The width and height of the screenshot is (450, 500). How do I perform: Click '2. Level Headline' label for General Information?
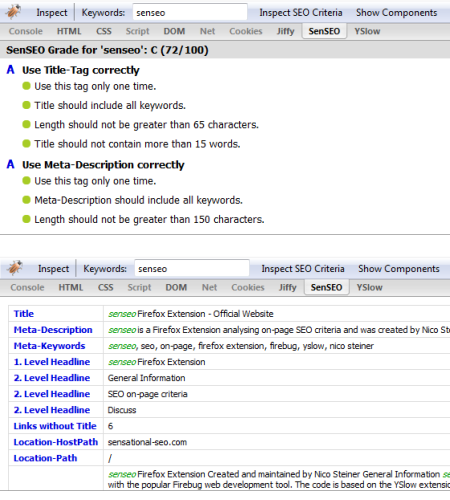52,378
